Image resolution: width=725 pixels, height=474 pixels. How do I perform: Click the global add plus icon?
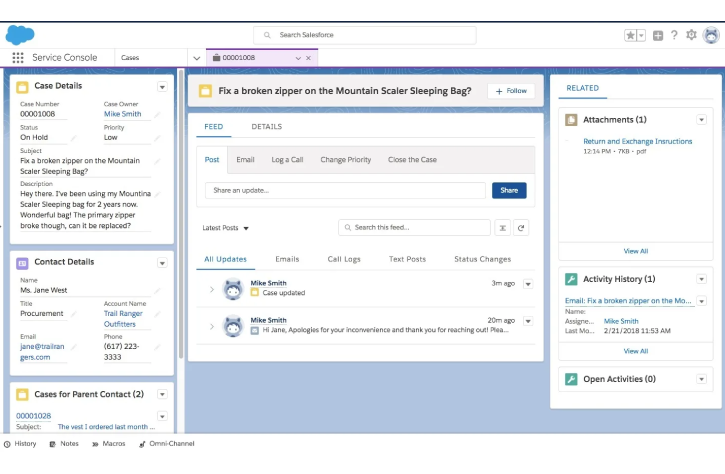[658, 35]
